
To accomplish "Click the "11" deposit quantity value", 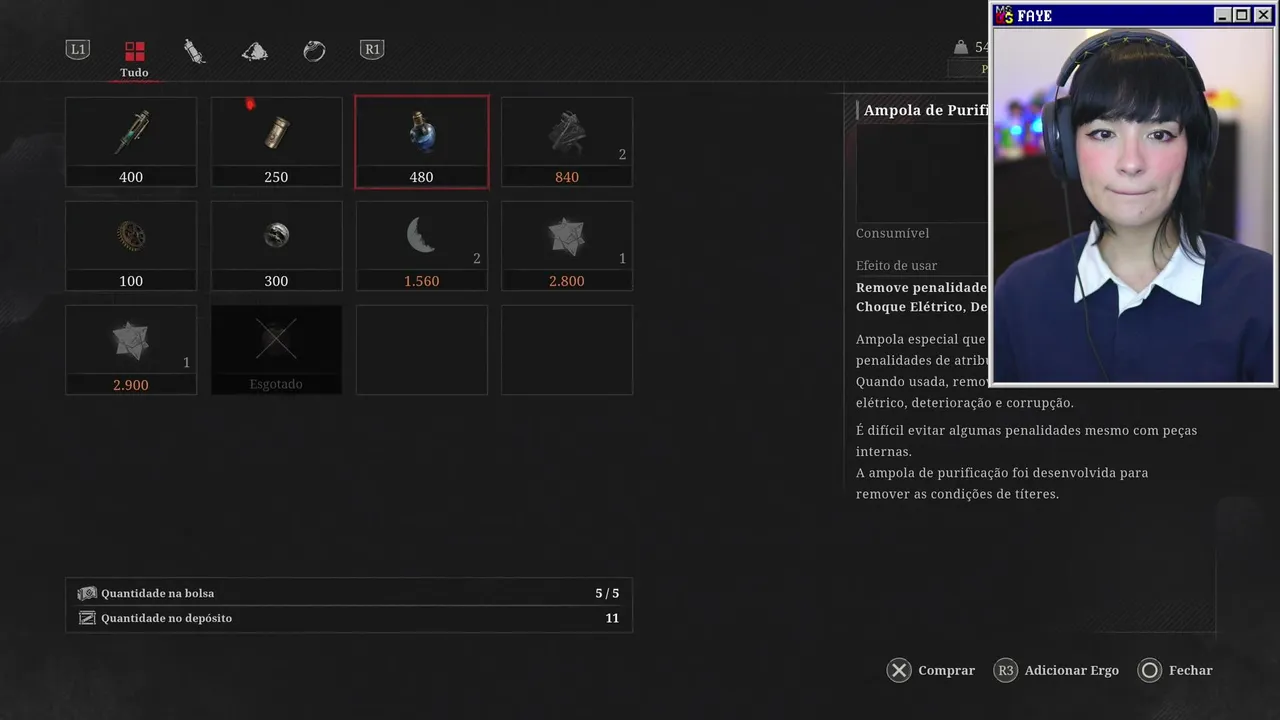I will click(x=612, y=618).
